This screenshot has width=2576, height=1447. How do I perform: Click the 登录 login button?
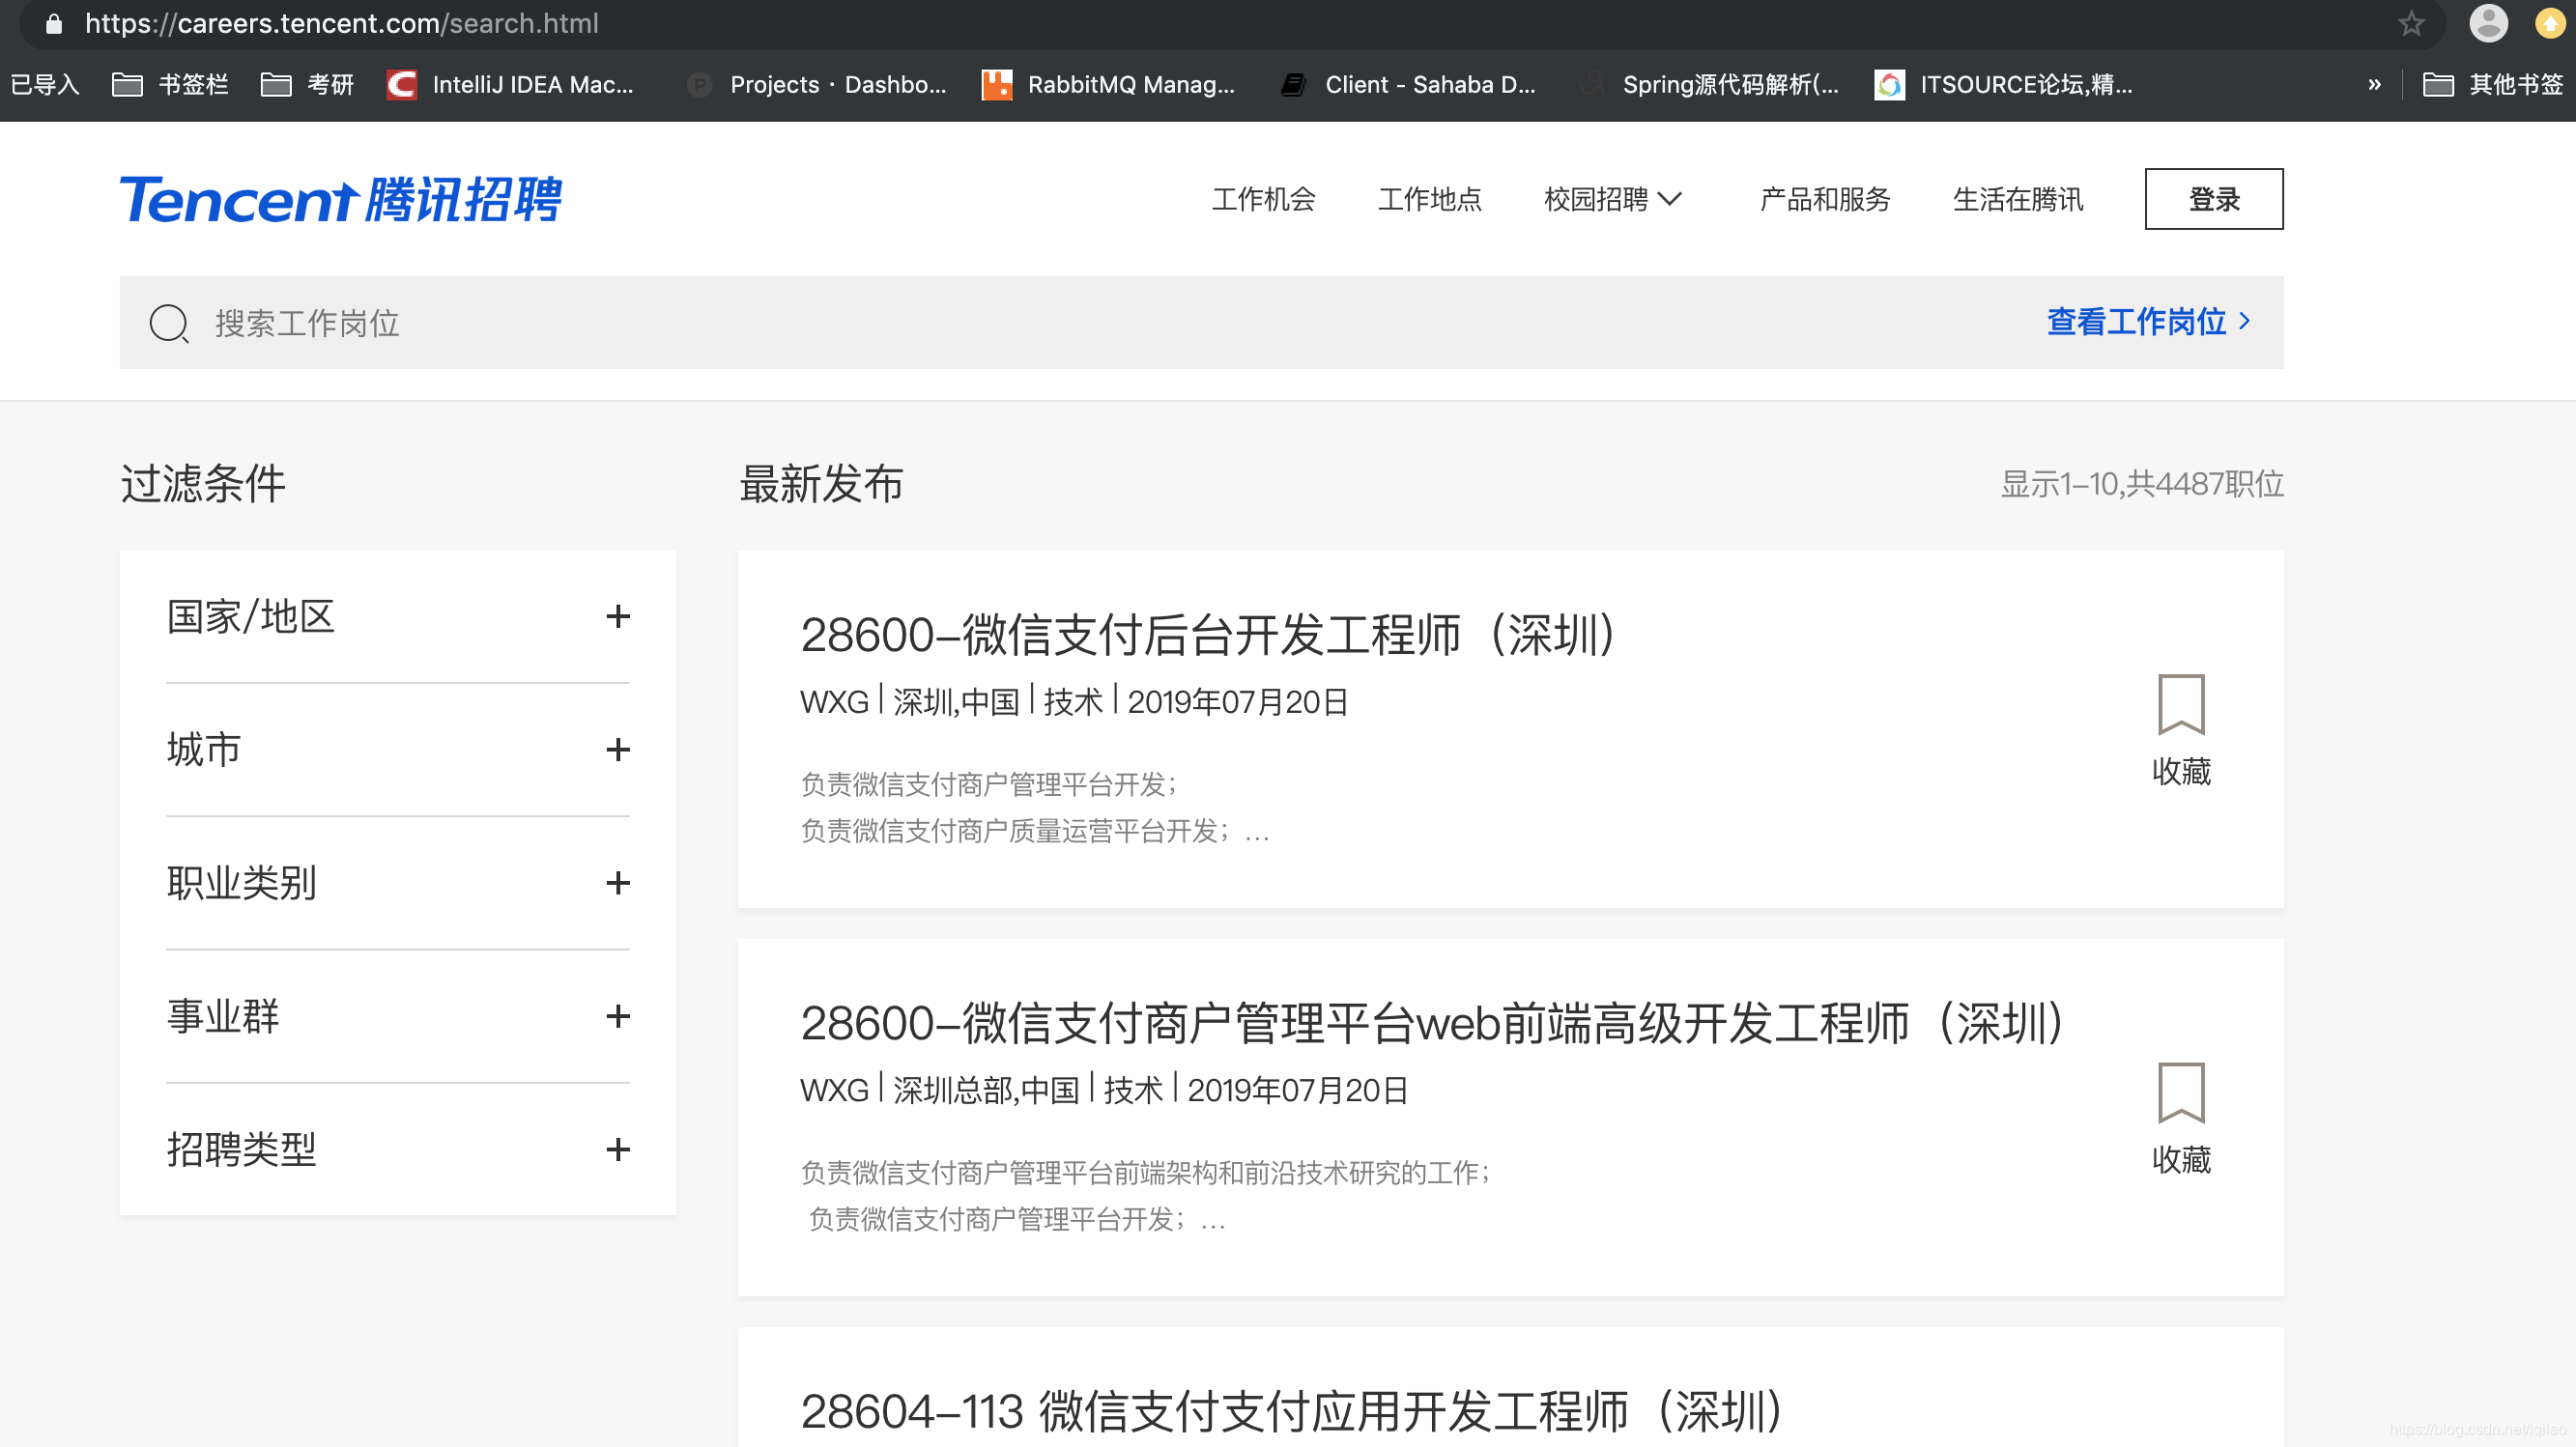click(2213, 199)
